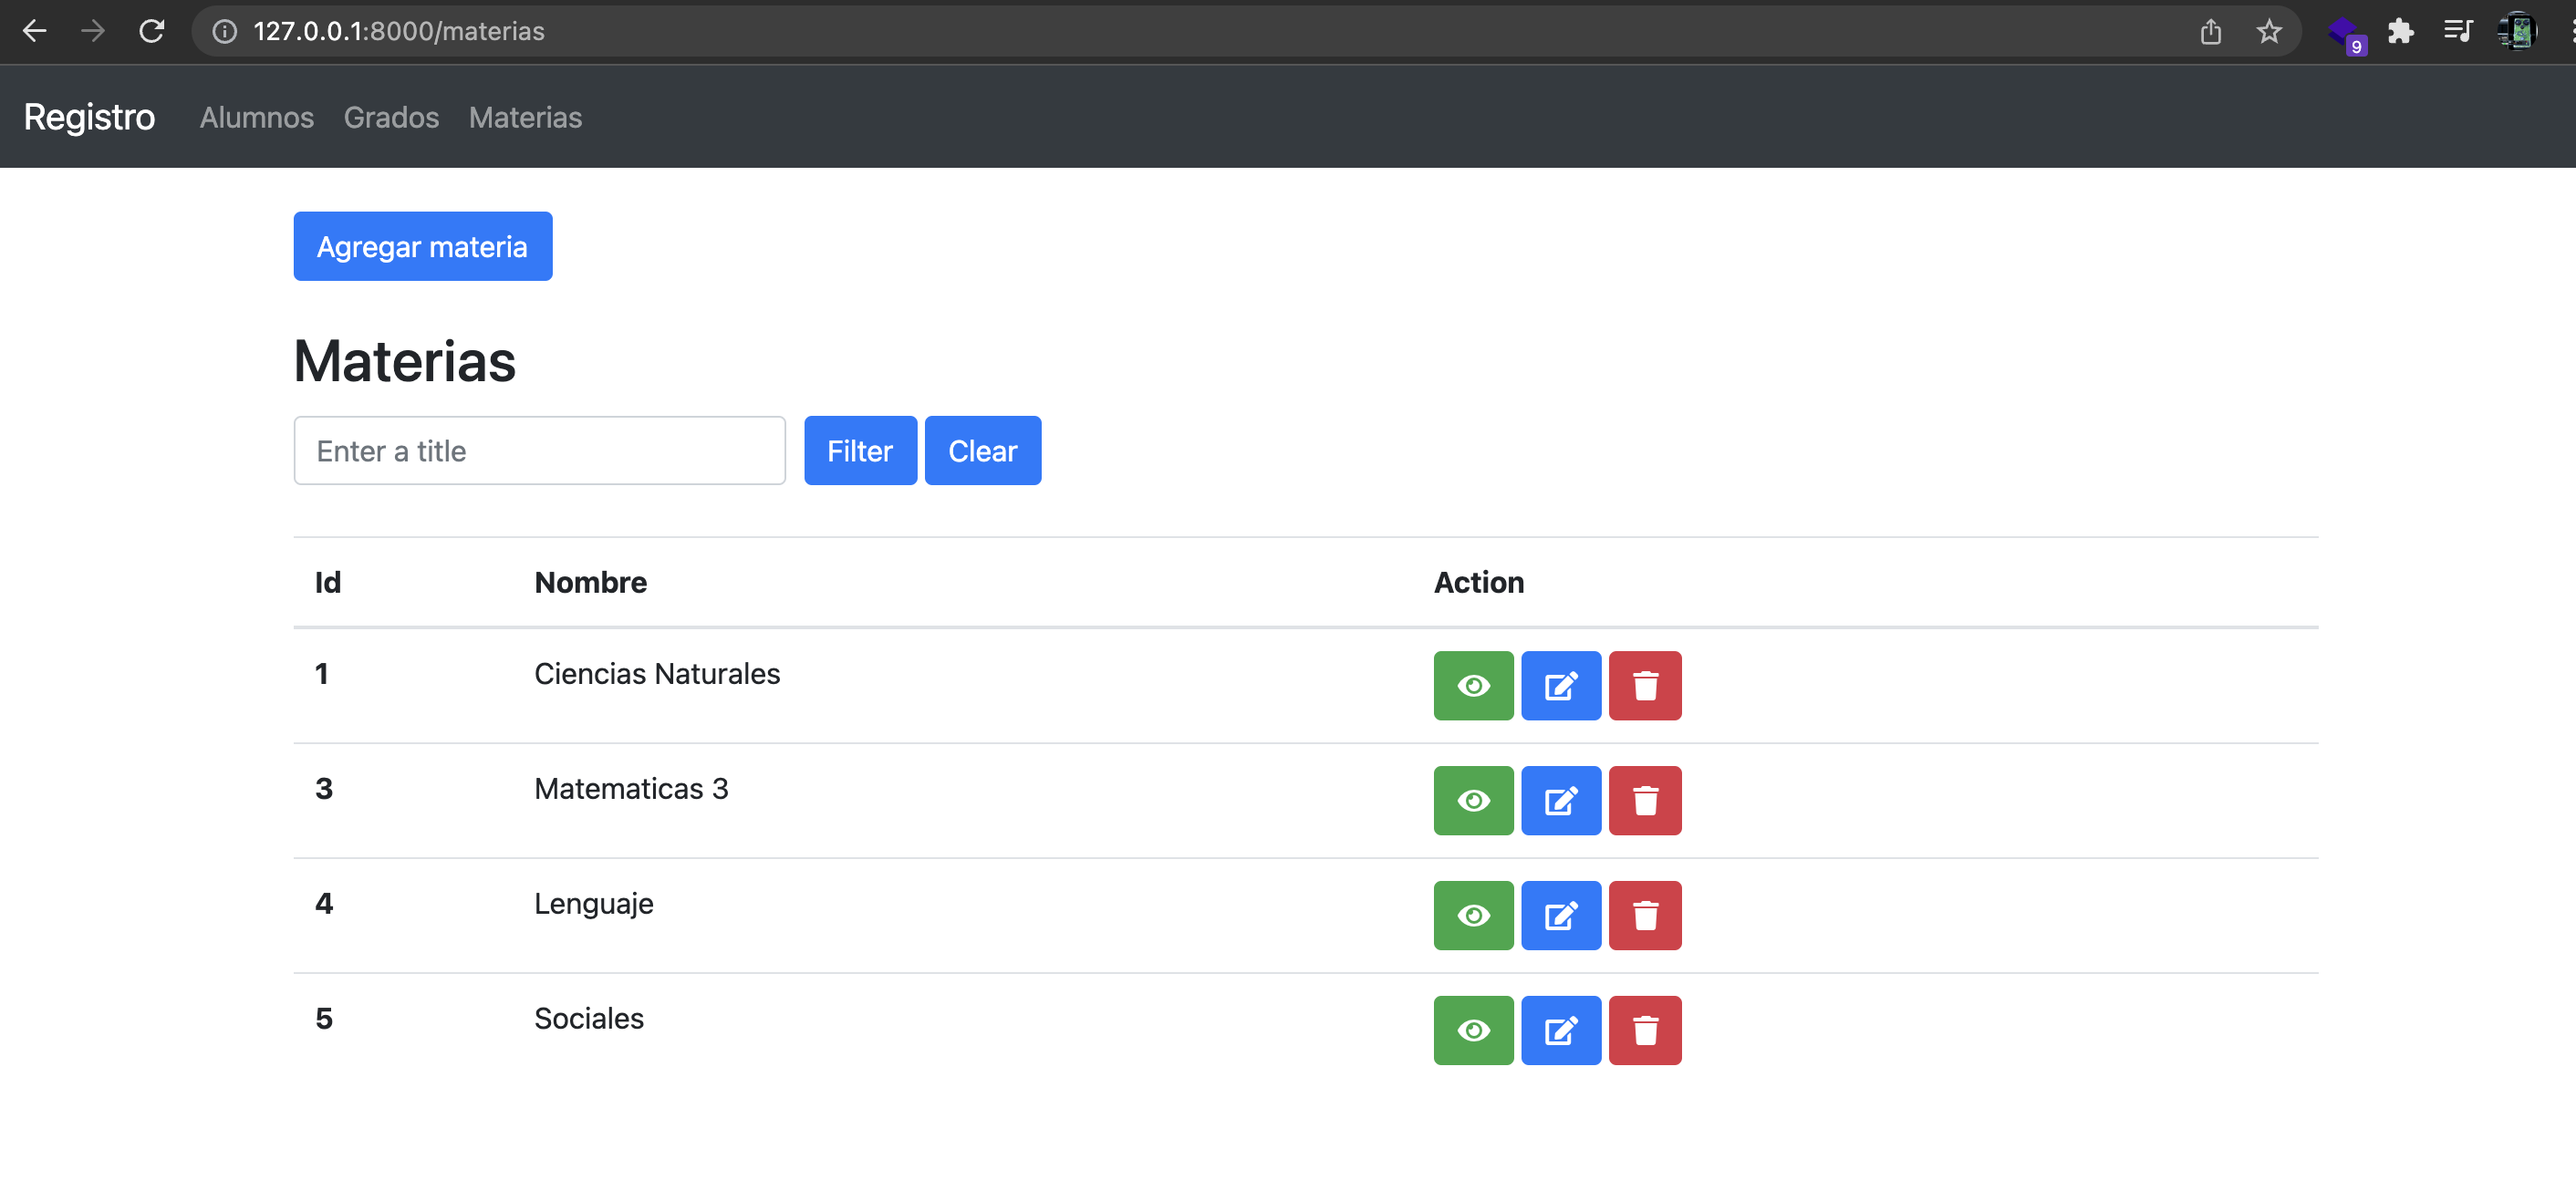Select the Ciencias Naturales name cell

(657, 674)
